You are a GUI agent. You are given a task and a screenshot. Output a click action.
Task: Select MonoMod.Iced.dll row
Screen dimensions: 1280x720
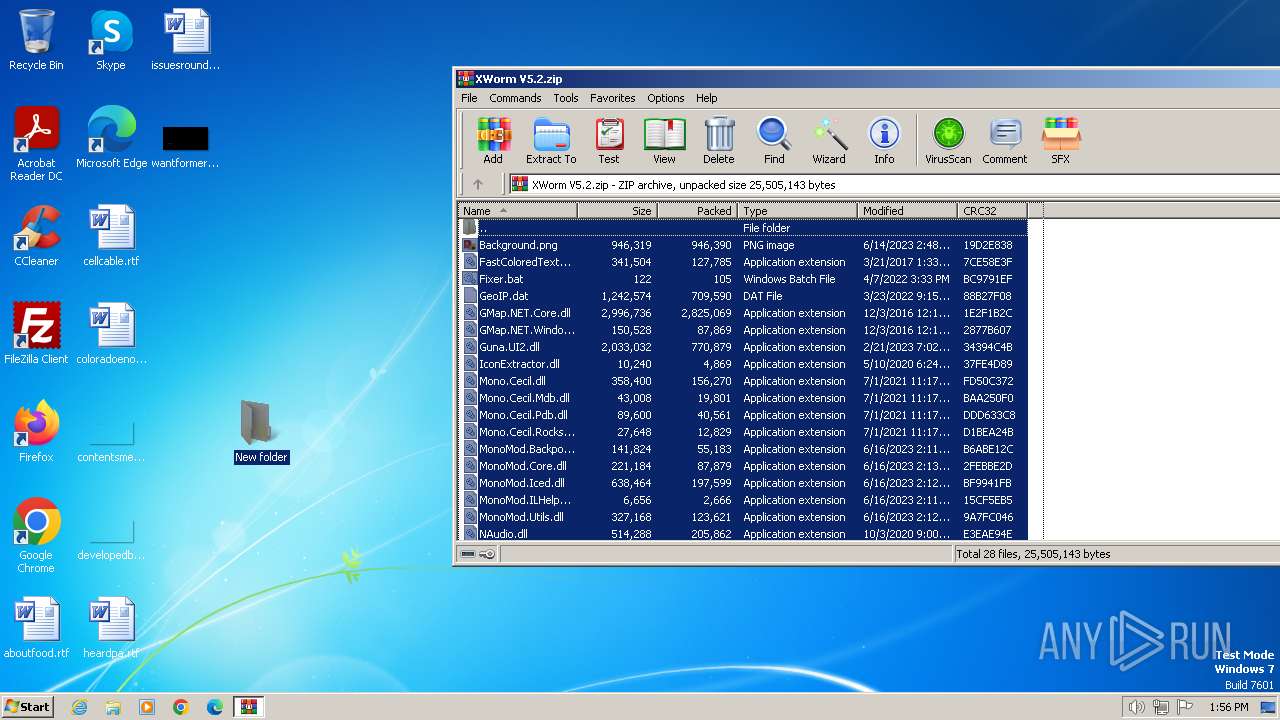tap(743, 483)
